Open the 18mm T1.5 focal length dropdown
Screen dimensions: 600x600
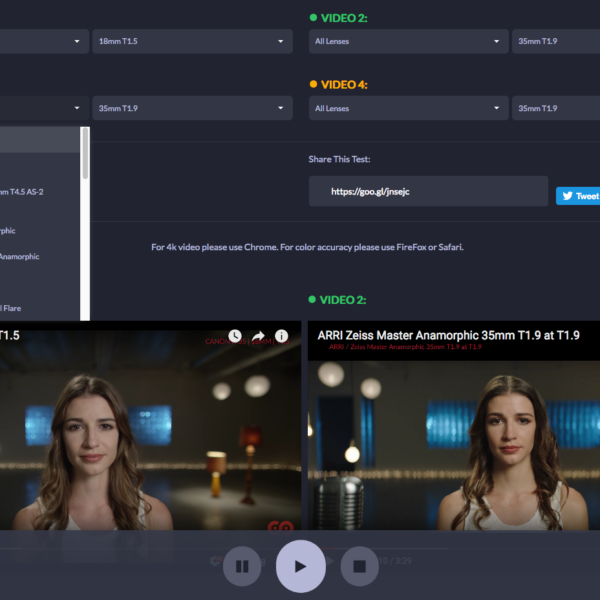click(x=192, y=41)
